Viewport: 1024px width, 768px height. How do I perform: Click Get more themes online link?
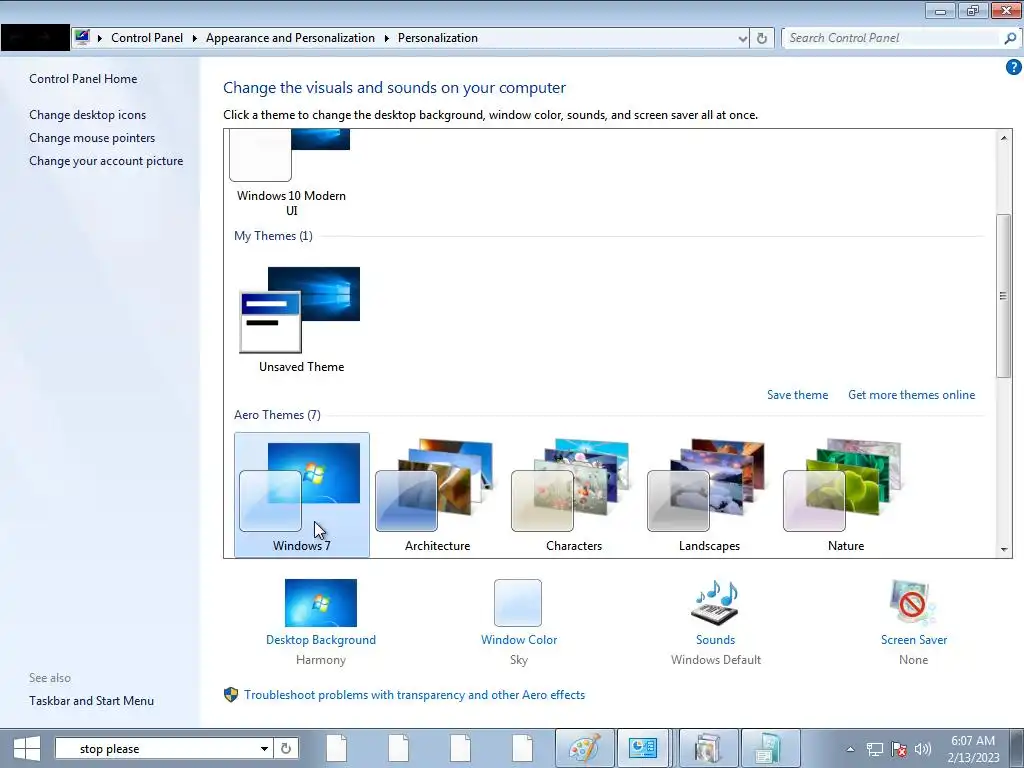click(911, 395)
